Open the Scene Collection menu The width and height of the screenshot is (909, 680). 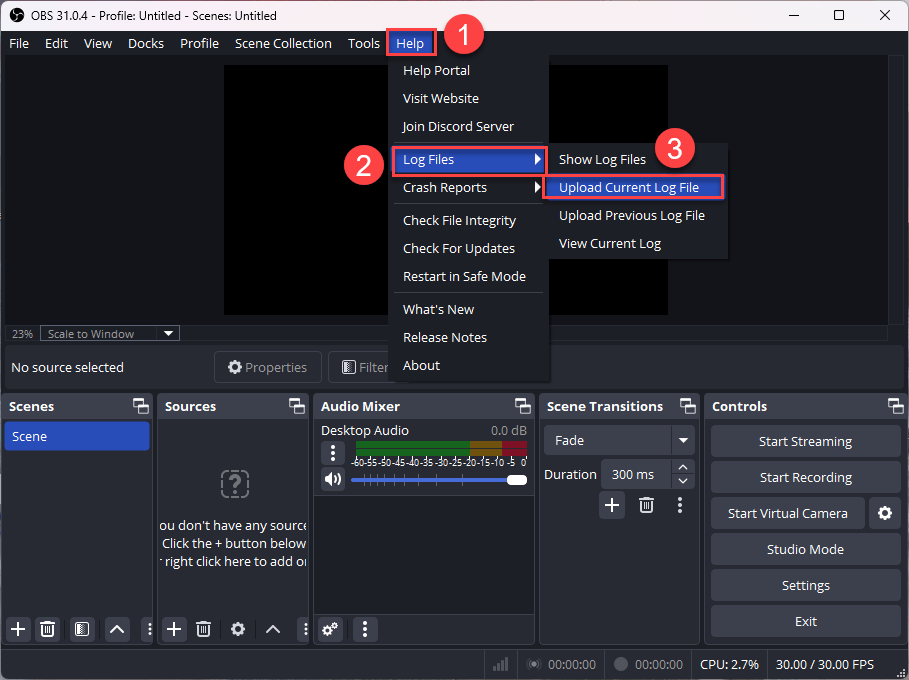tap(283, 43)
